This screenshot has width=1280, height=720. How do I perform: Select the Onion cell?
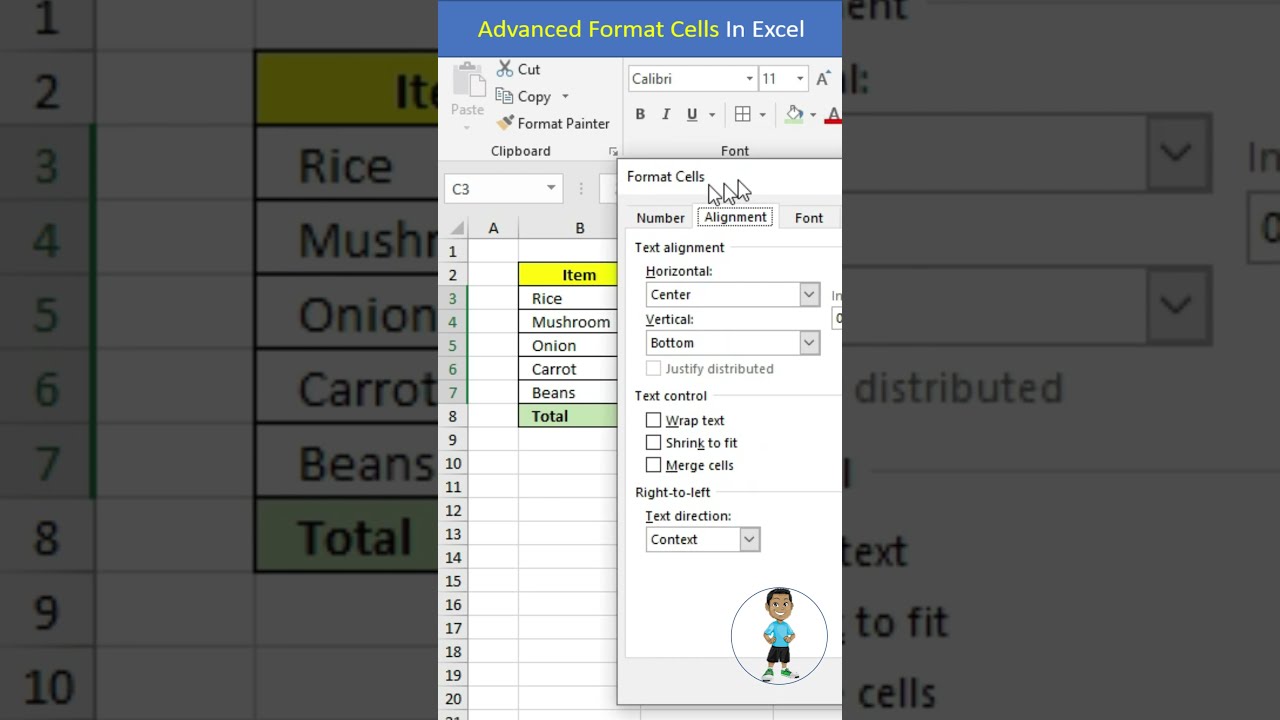[x=568, y=345]
